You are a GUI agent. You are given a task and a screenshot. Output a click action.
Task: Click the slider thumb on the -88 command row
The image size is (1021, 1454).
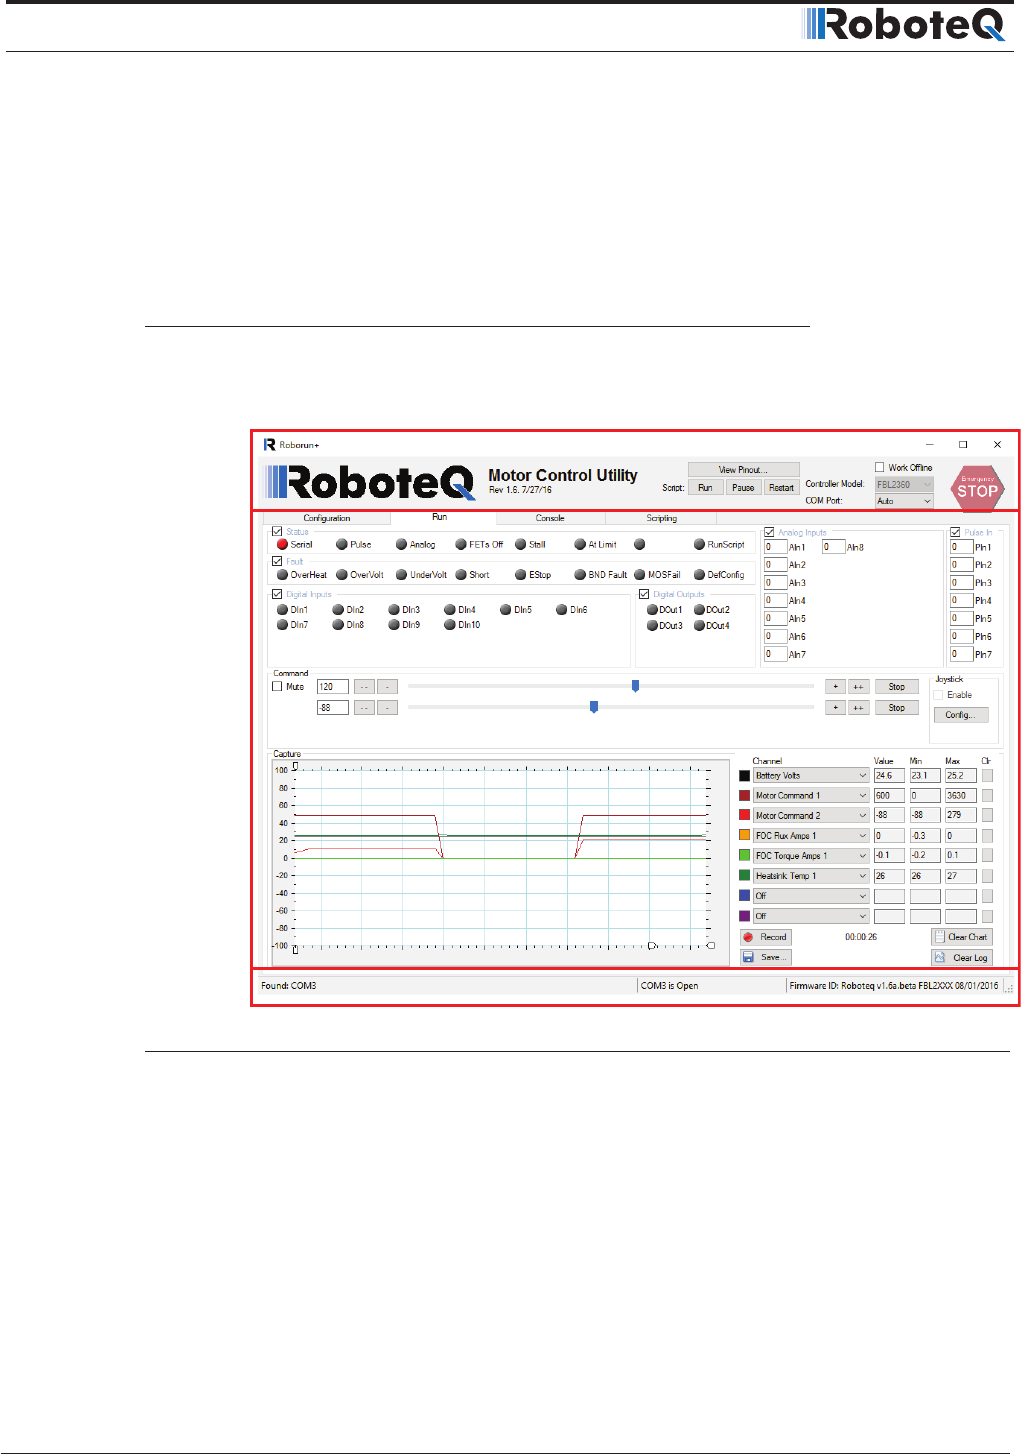pyautogui.click(x=594, y=707)
